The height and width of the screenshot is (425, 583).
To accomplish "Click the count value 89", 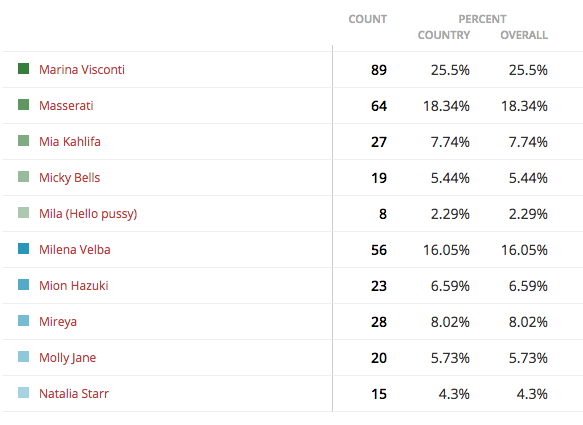I will 379,70.
